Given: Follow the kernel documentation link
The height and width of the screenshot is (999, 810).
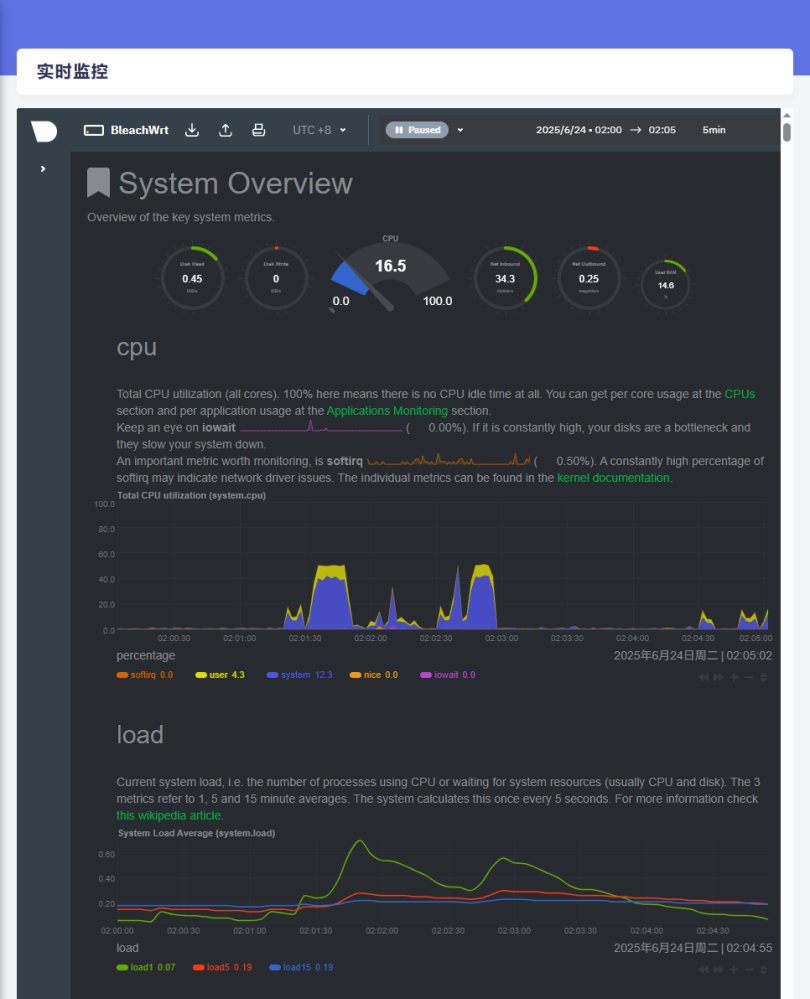Looking at the screenshot, I should (614, 478).
